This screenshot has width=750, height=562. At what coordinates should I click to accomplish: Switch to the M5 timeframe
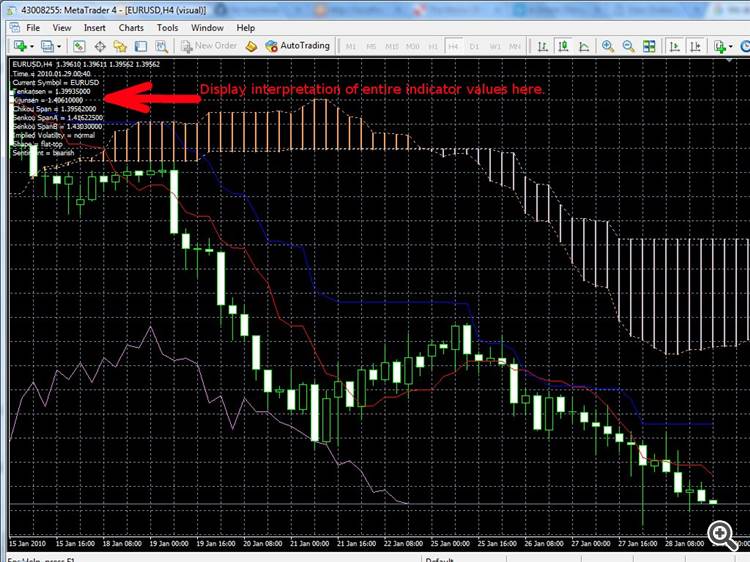tap(371, 46)
